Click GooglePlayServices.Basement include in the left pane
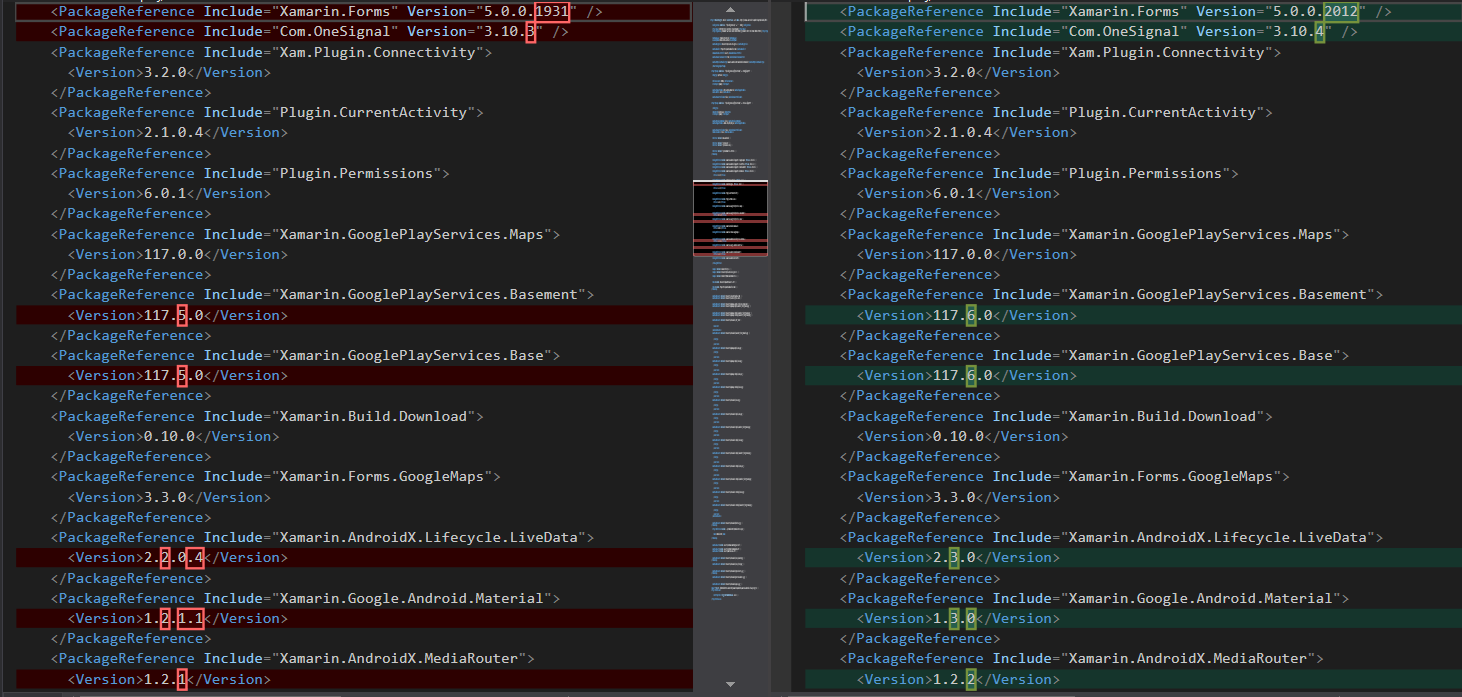The image size is (1462, 697). click(x=322, y=294)
